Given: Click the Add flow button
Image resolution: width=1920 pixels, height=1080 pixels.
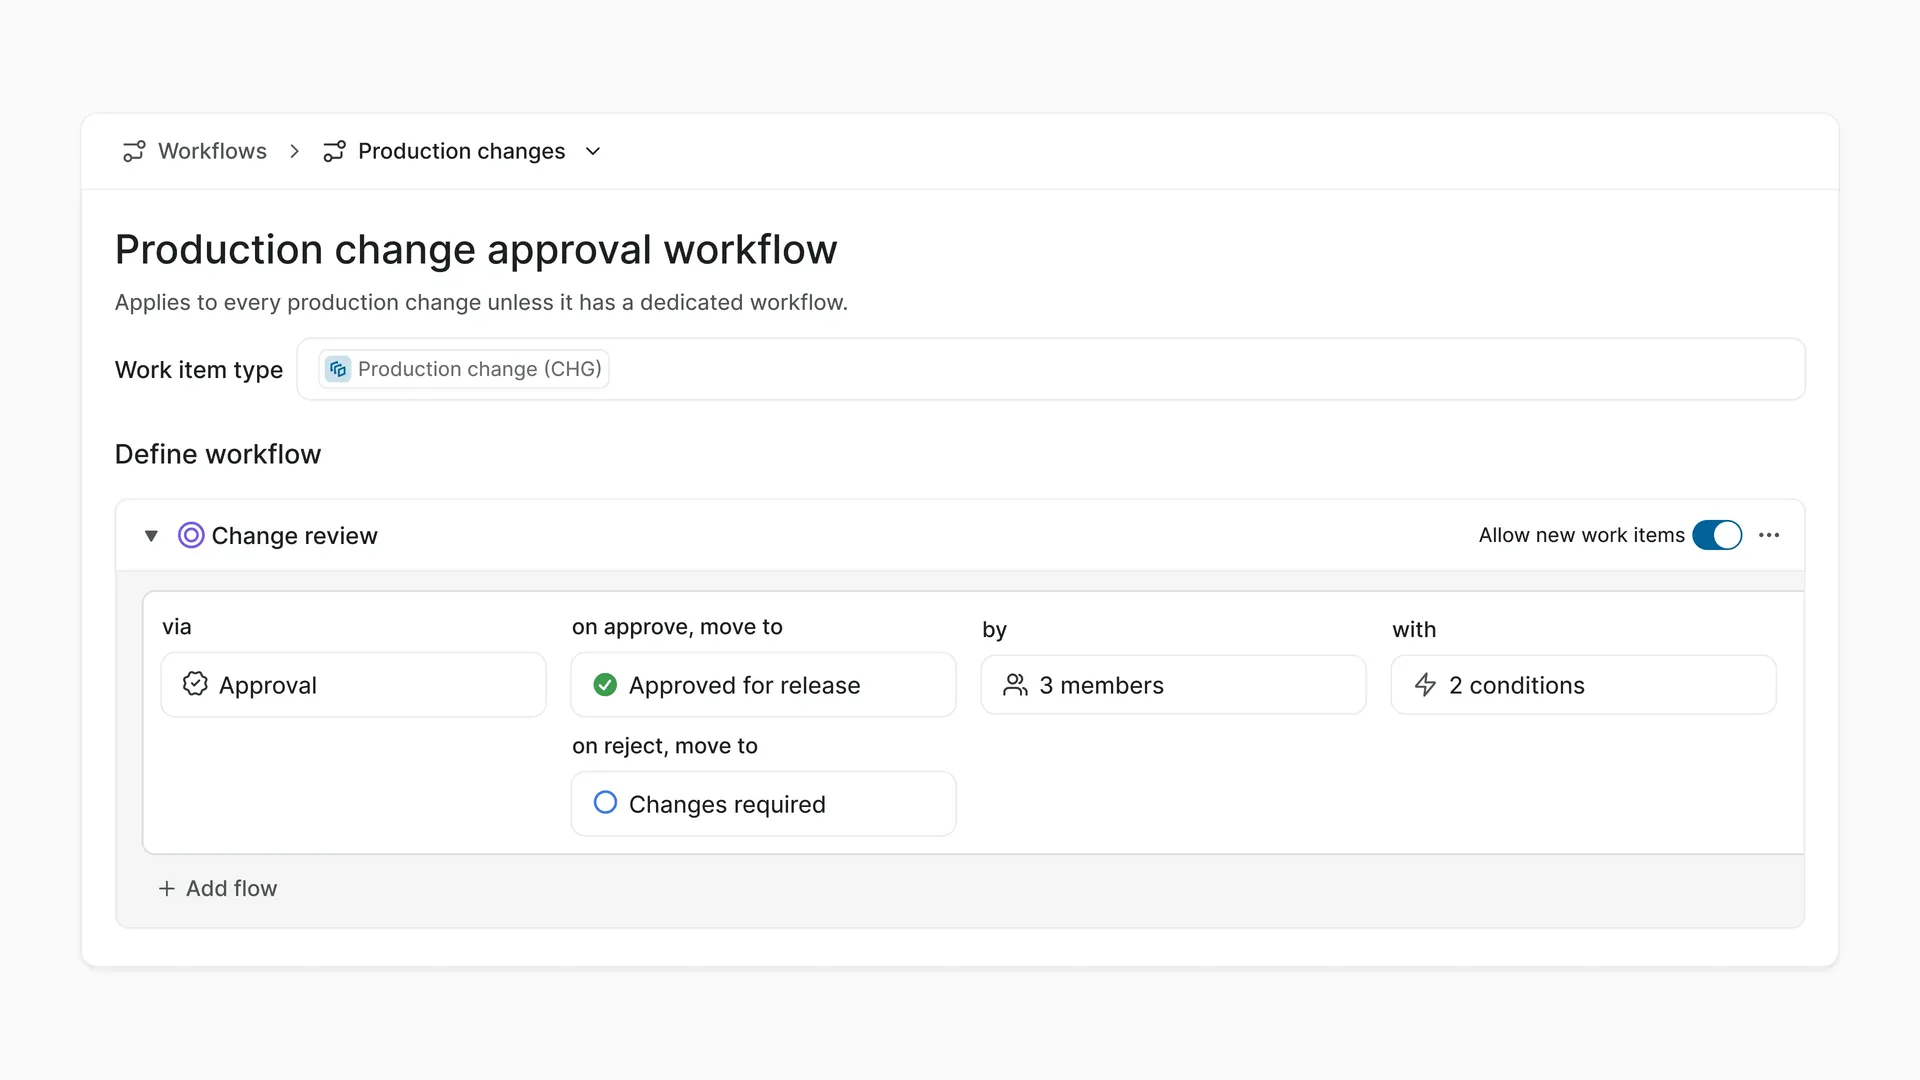Looking at the screenshot, I should [x=218, y=888].
